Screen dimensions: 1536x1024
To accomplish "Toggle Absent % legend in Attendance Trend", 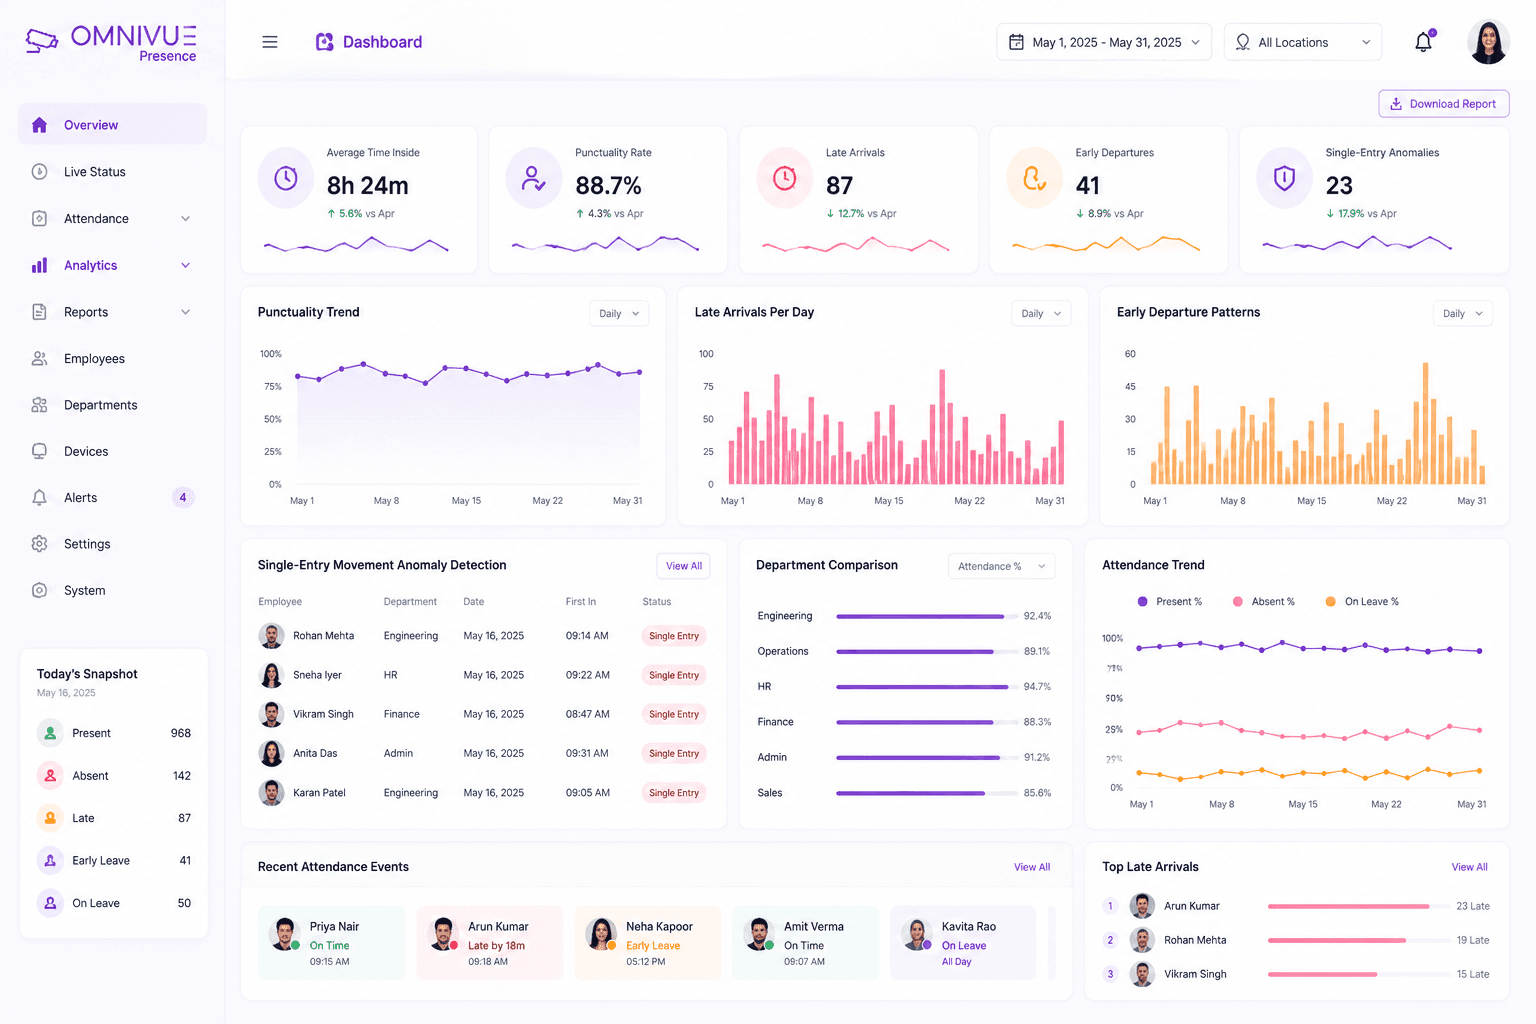I will pyautogui.click(x=1264, y=602).
